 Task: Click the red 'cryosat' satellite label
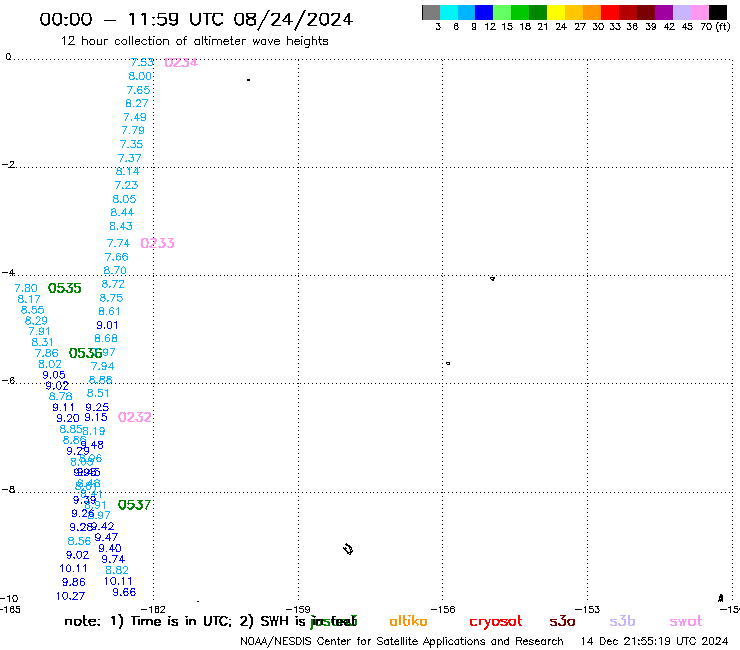click(496, 622)
